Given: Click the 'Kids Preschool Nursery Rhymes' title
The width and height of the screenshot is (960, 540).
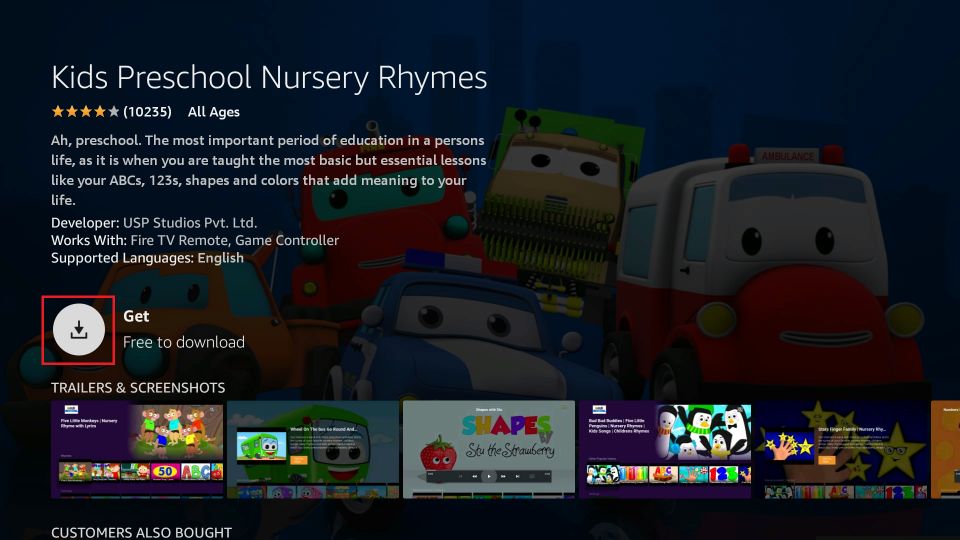Looking at the screenshot, I should [269, 78].
